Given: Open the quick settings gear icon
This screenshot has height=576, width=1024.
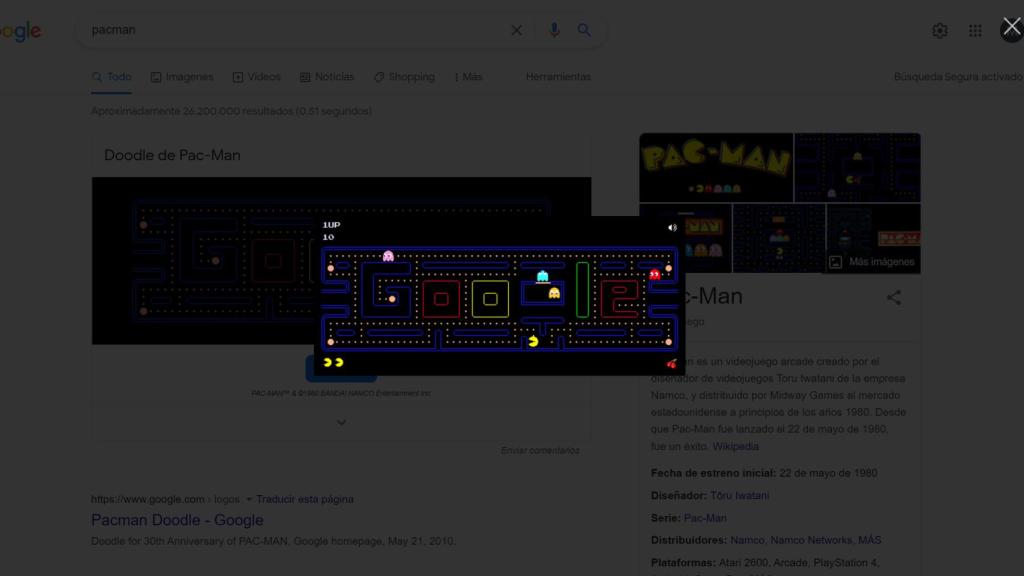Looking at the screenshot, I should pos(940,30).
